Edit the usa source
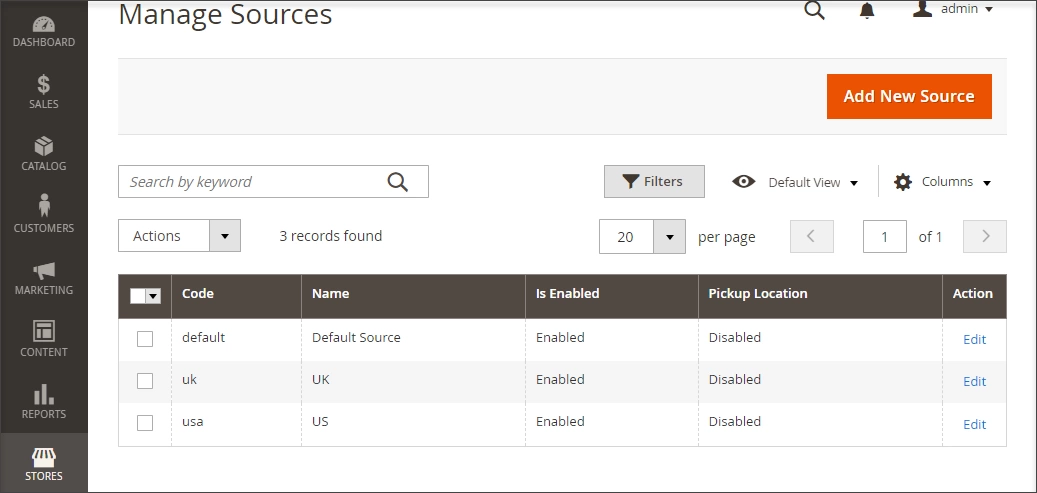The image size is (1037, 493). (974, 425)
